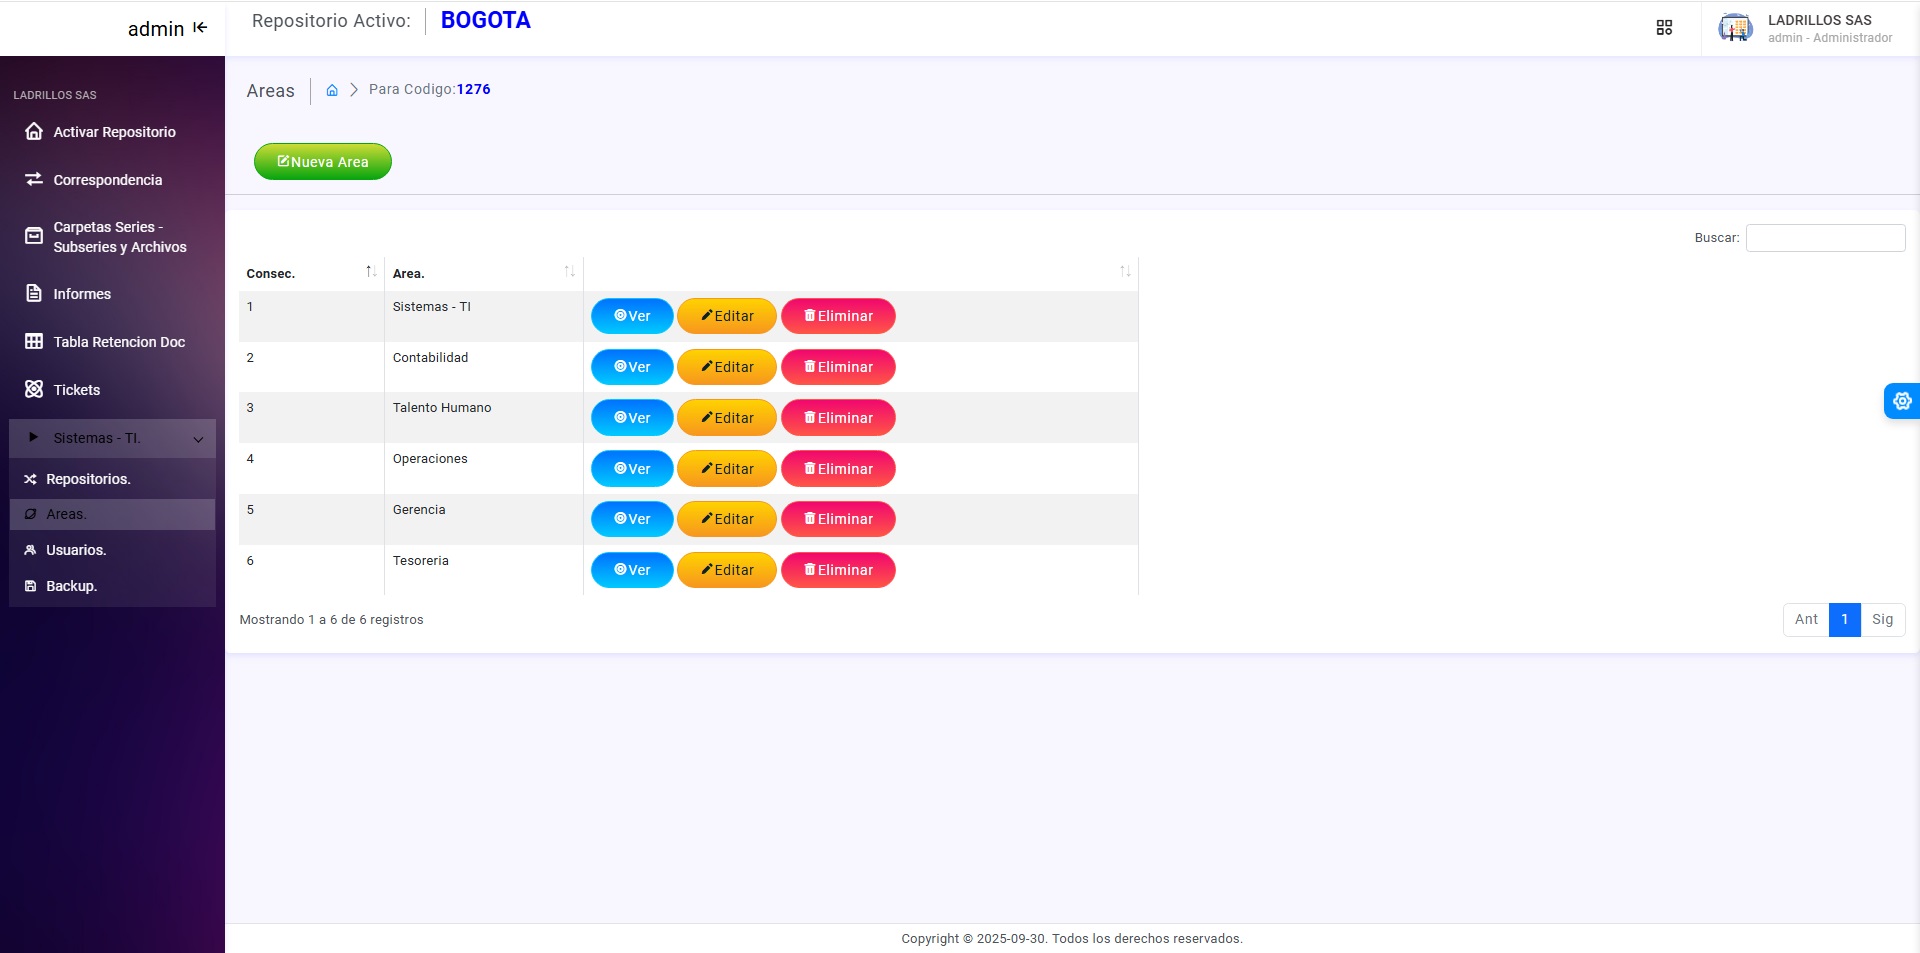
Task: Select the Informes document icon
Action: pyautogui.click(x=33, y=293)
